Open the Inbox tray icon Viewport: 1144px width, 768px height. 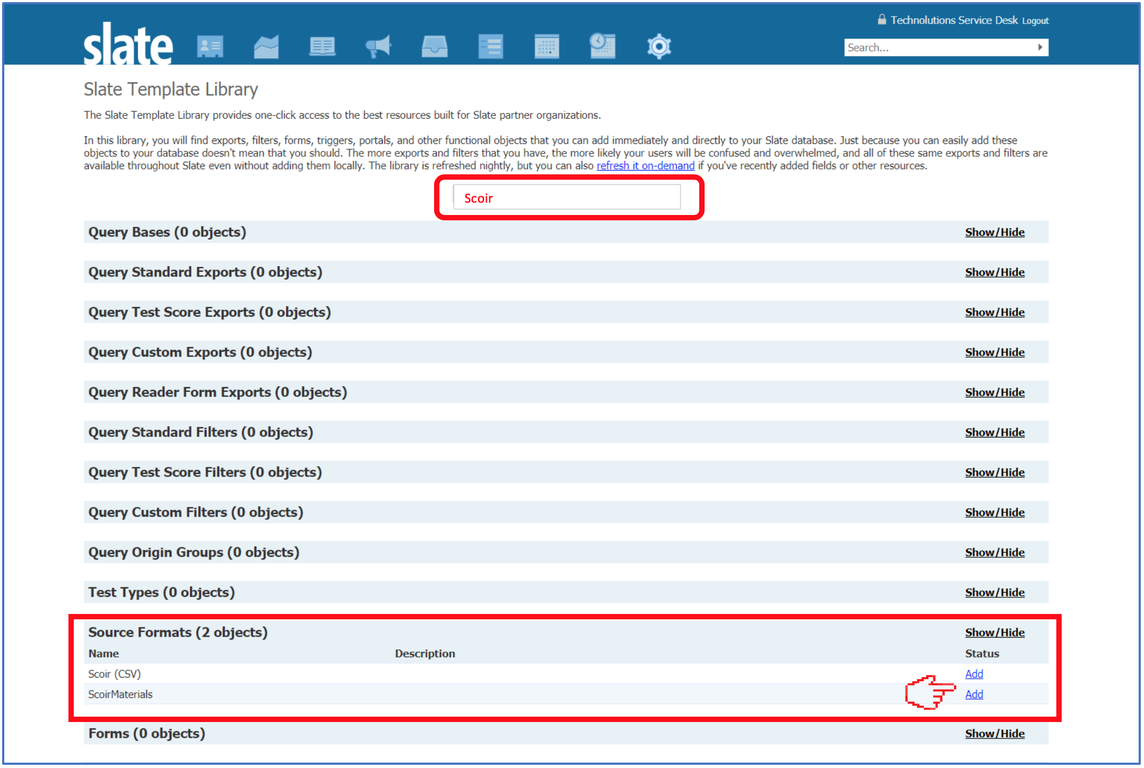tap(434, 47)
